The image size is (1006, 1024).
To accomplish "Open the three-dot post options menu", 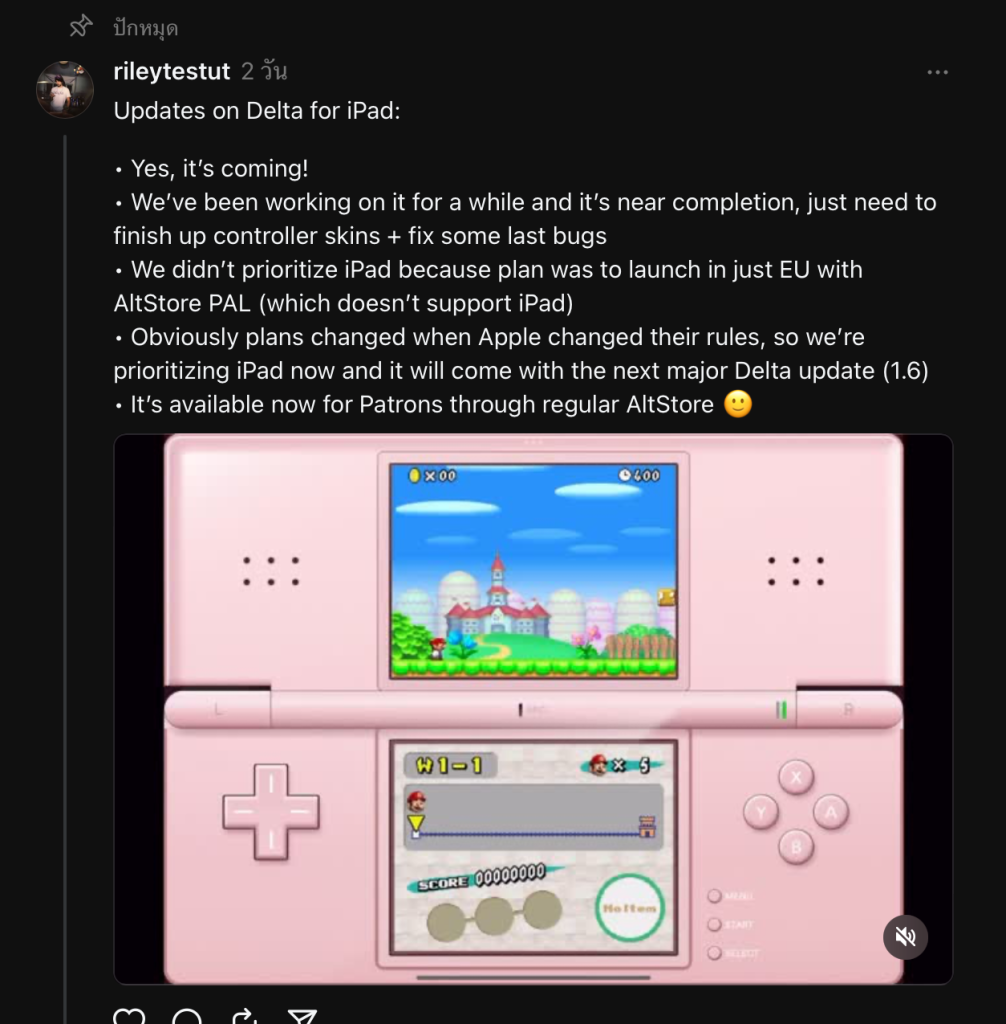I will pyautogui.click(x=937, y=72).
